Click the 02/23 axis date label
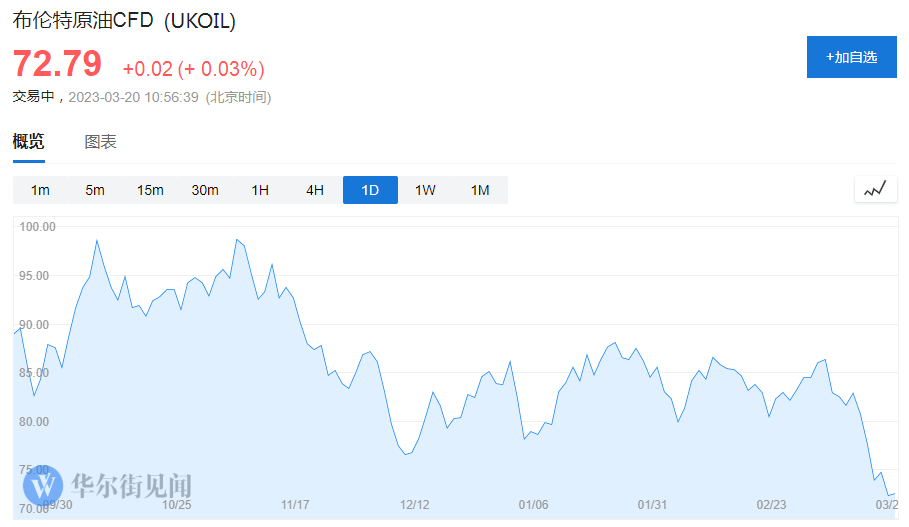Image resolution: width=909 pixels, height=527 pixels. point(771,505)
